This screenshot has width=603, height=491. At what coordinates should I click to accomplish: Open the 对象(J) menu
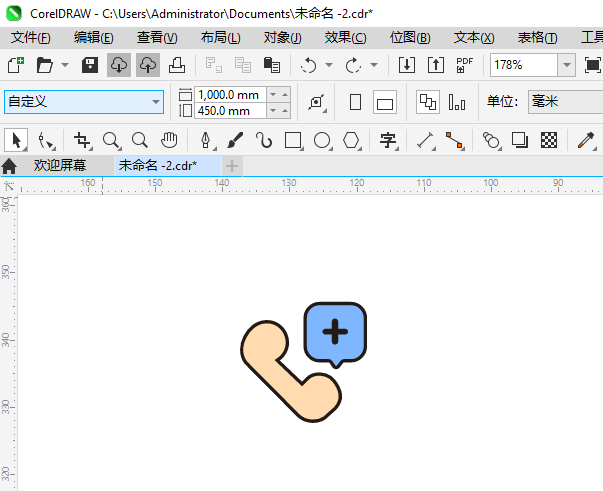(283, 38)
